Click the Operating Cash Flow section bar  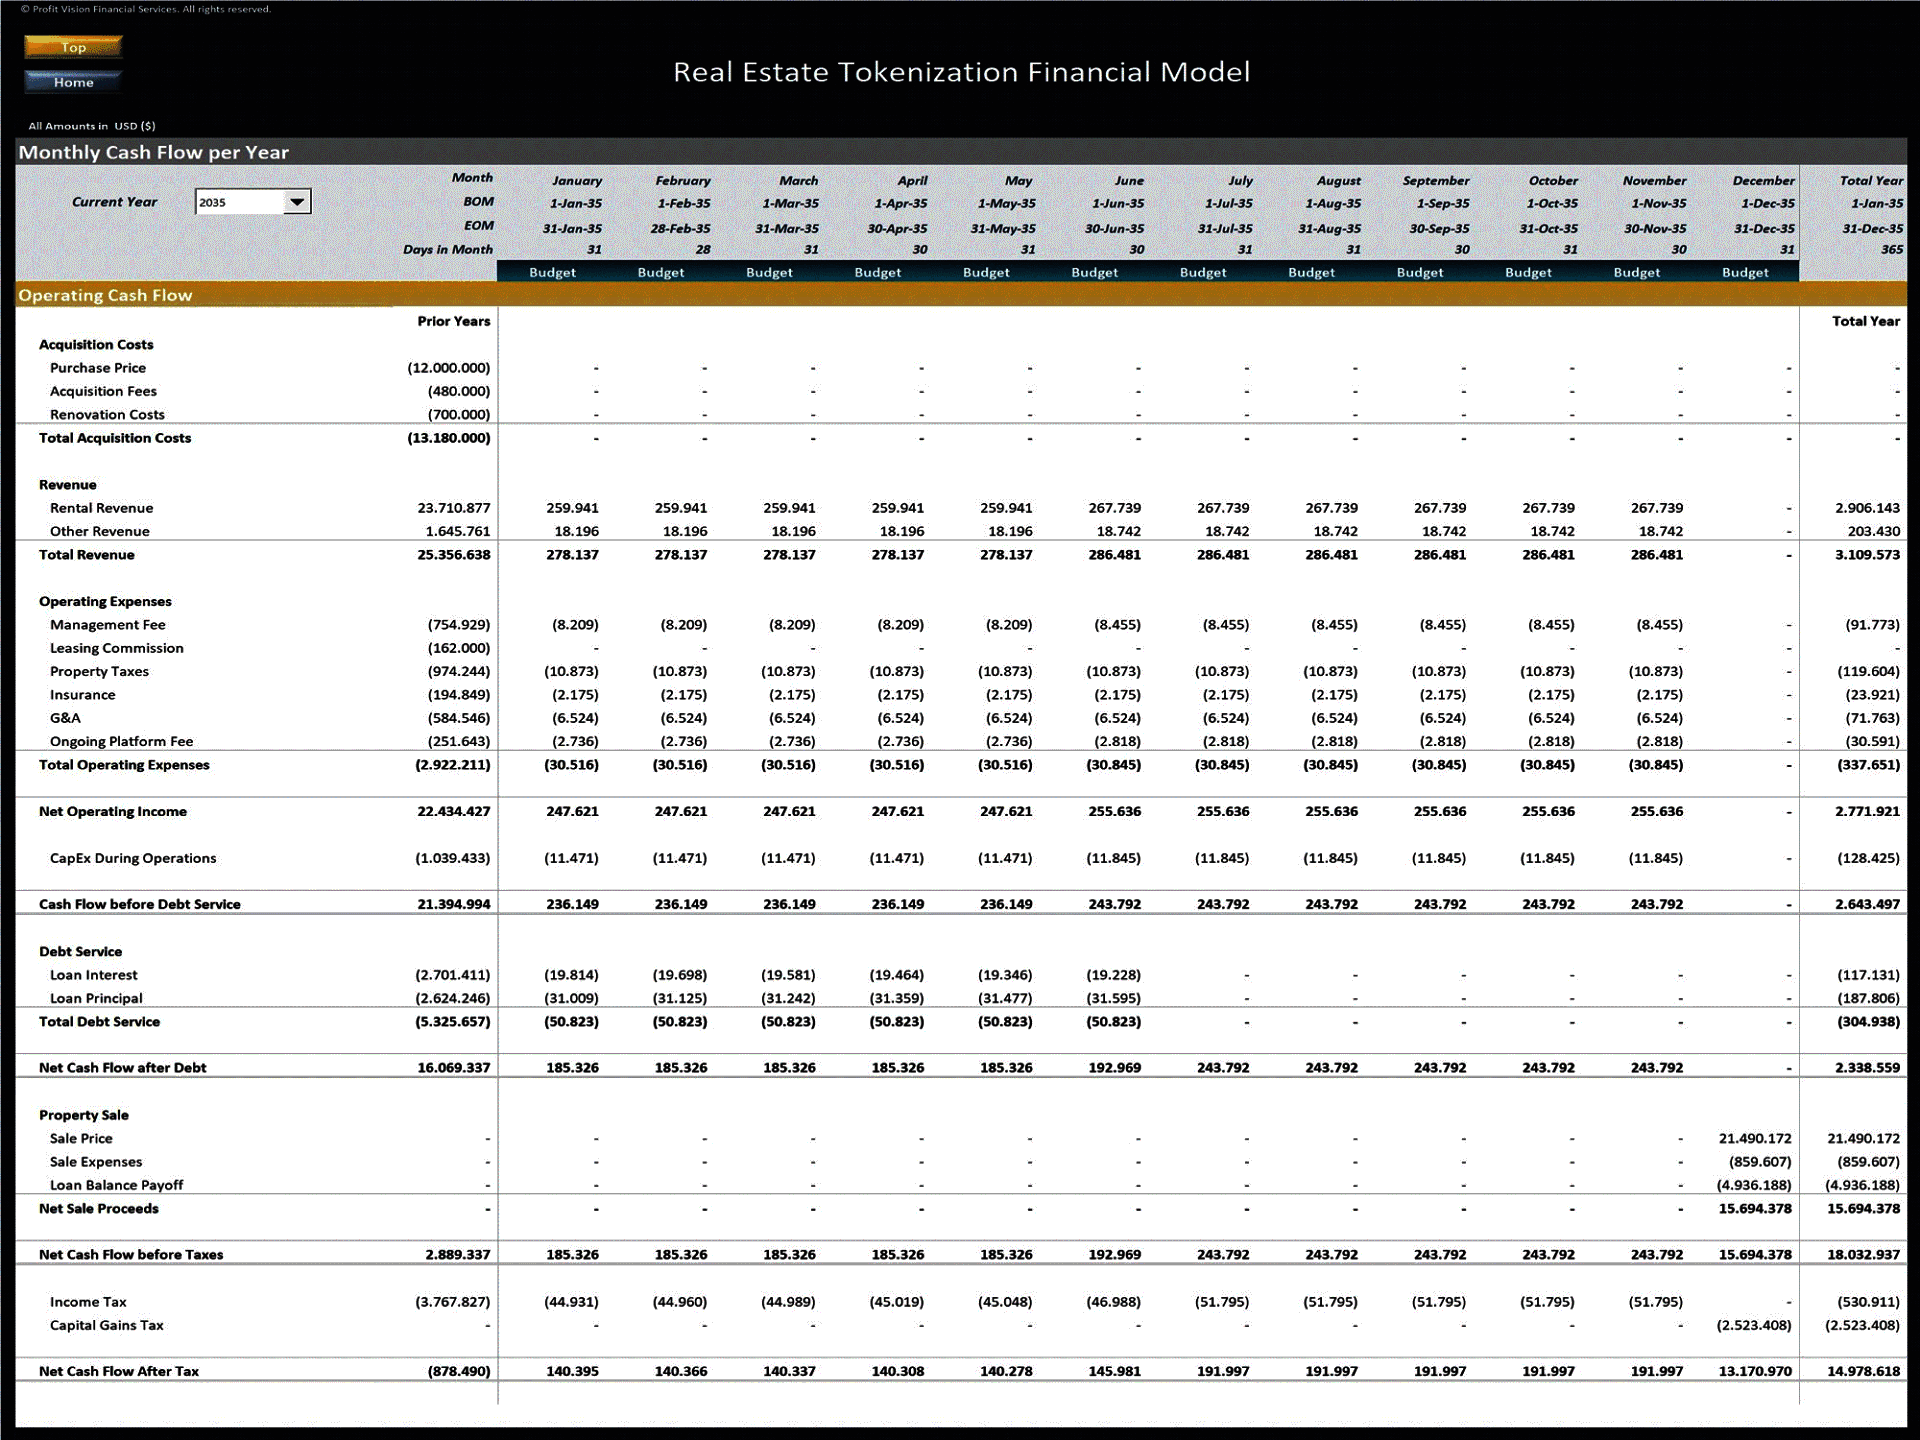(105, 295)
